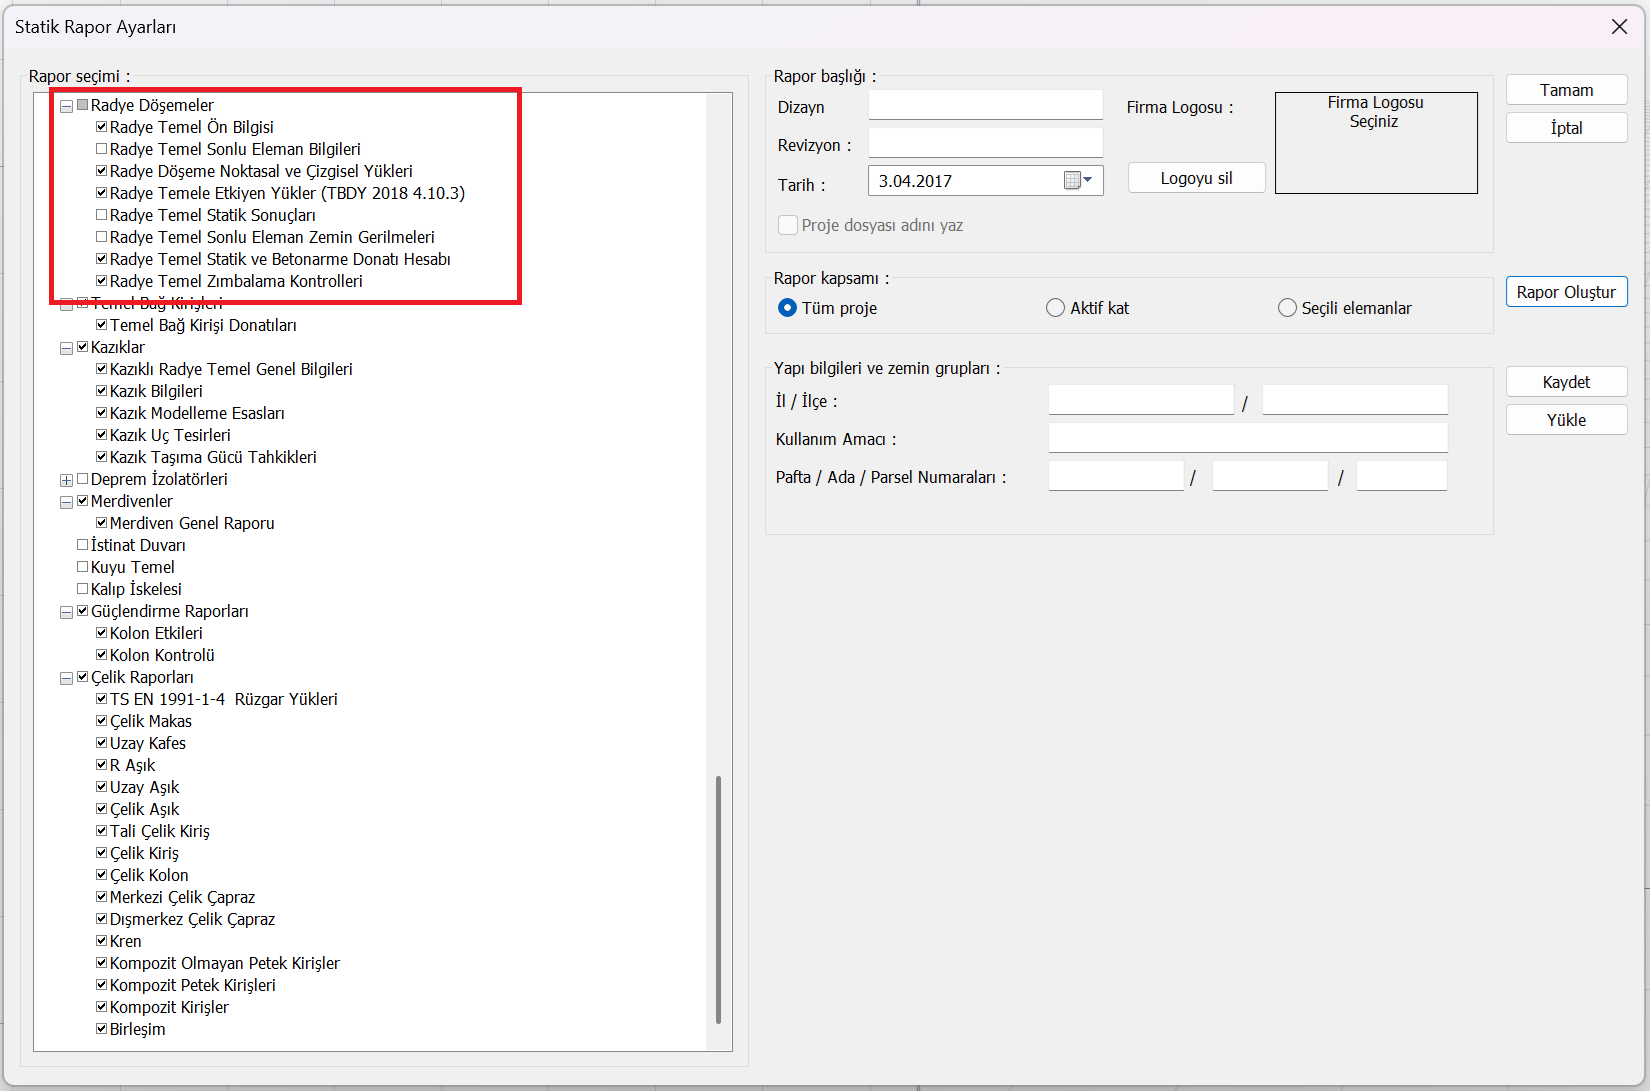
Task: Select the Aktif kat radio option
Action: (x=1055, y=308)
